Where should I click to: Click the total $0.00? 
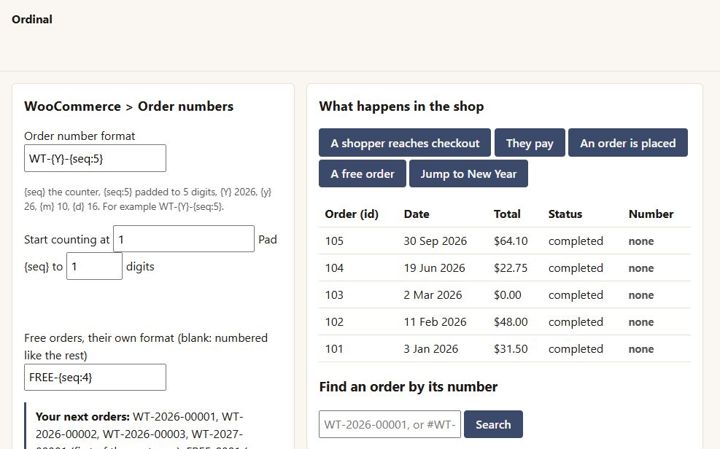507,295
